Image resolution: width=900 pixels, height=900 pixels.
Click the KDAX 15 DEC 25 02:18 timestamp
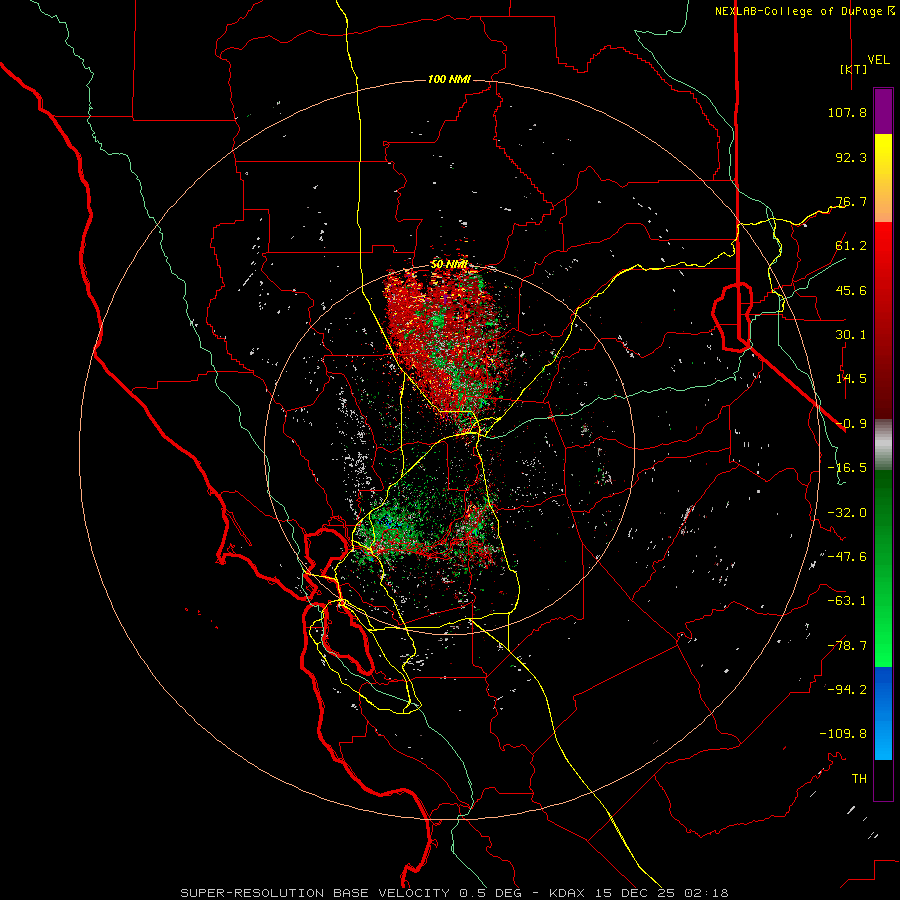pyautogui.click(x=638, y=893)
